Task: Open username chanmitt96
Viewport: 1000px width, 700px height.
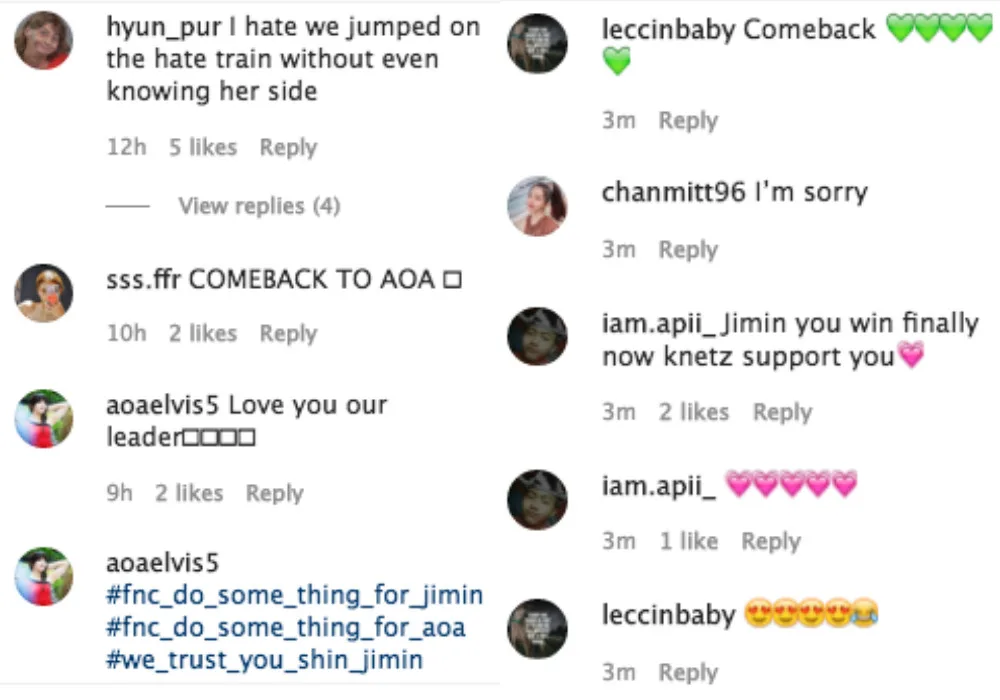Action: click(x=673, y=192)
